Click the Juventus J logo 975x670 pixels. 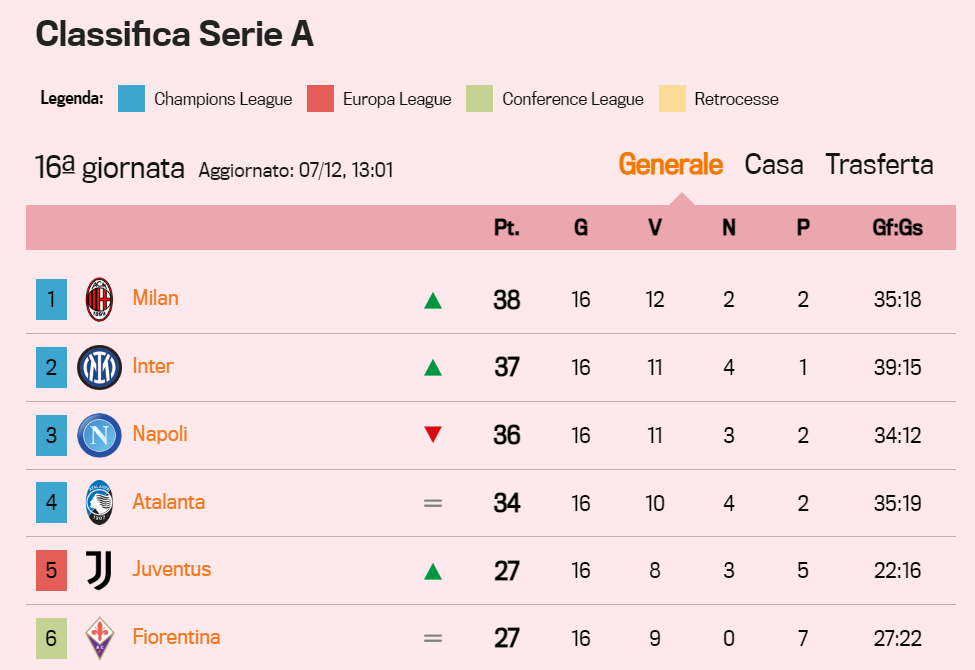99,570
